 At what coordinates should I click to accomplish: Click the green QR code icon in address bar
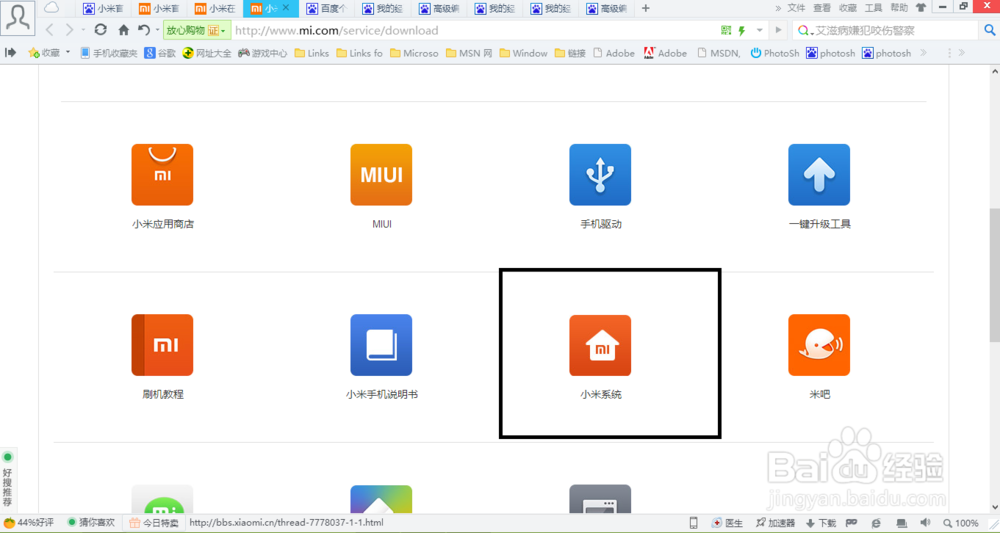click(x=726, y=30)
